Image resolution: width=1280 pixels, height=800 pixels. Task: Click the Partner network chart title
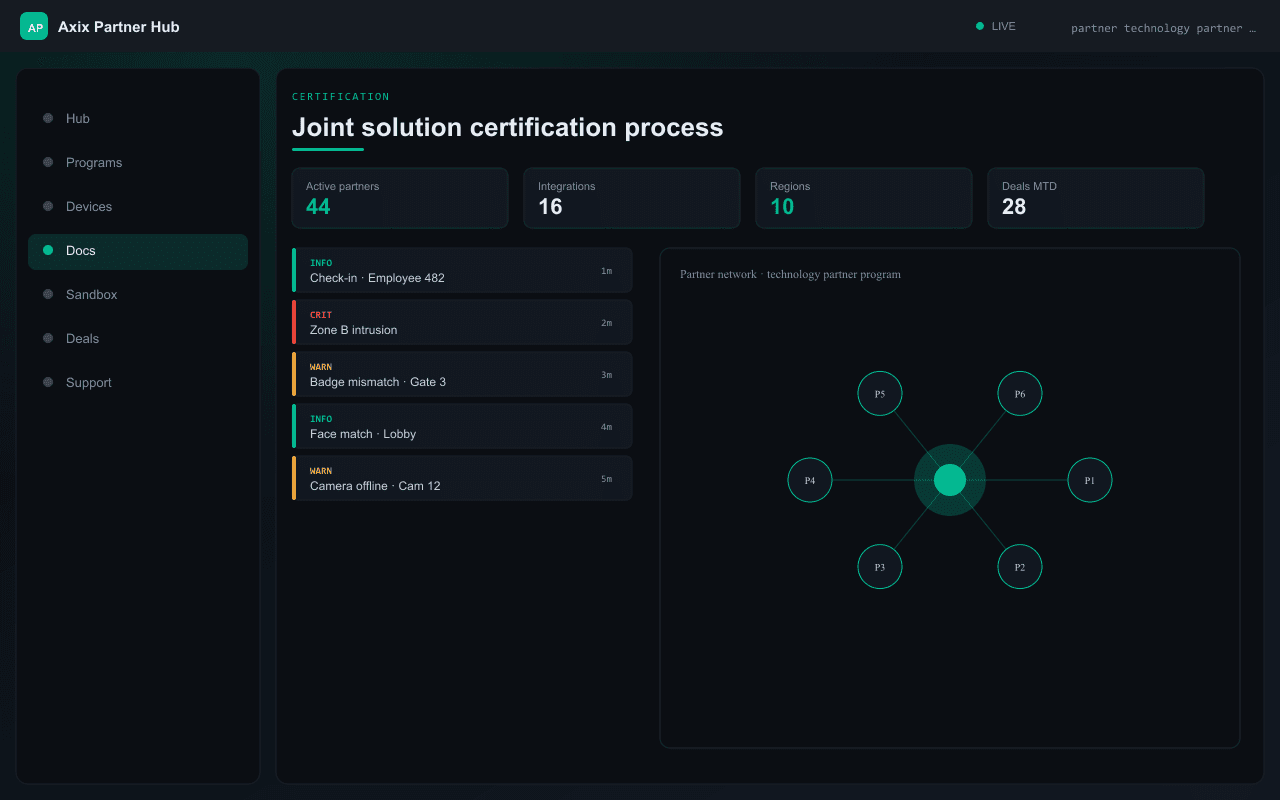tap(790, 274)
